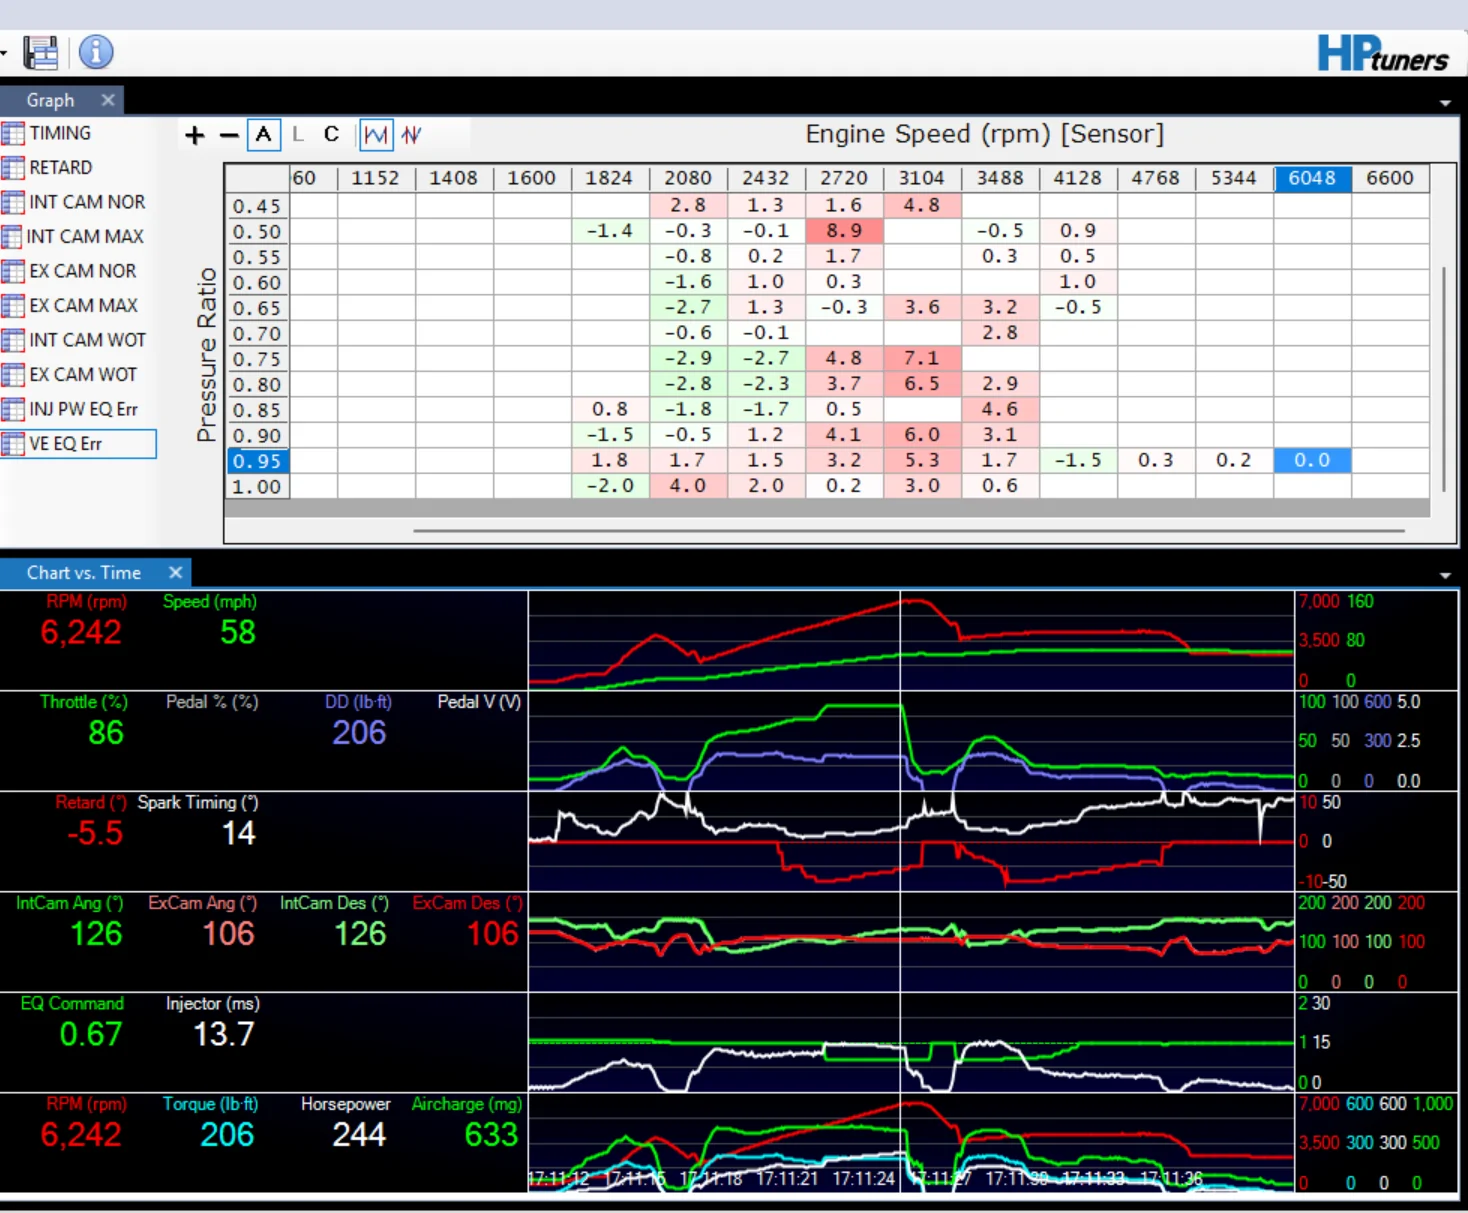The height and width of the screenshot is (1213, 1468).
Task: Expand the Graph panel dropdown arrow
Action: coord(1445,103)
